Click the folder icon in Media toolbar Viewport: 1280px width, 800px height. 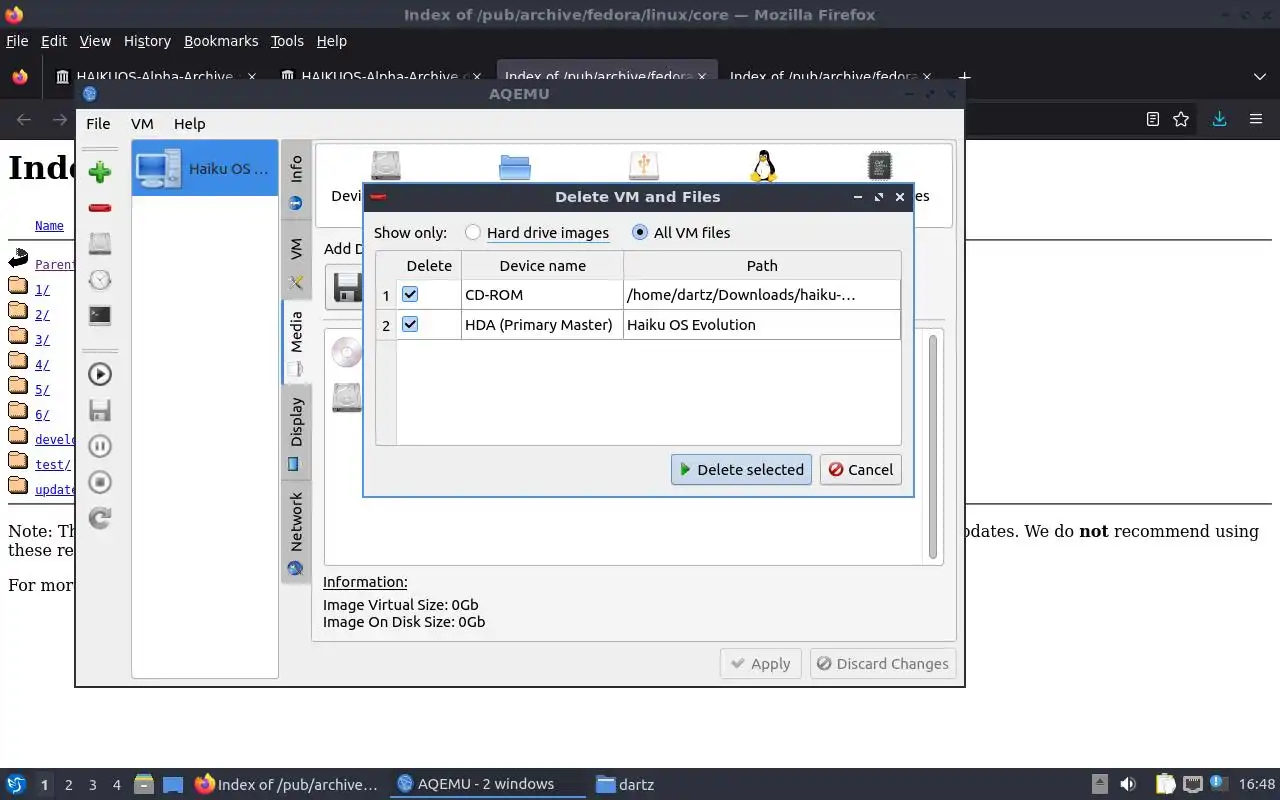point(515,167)
